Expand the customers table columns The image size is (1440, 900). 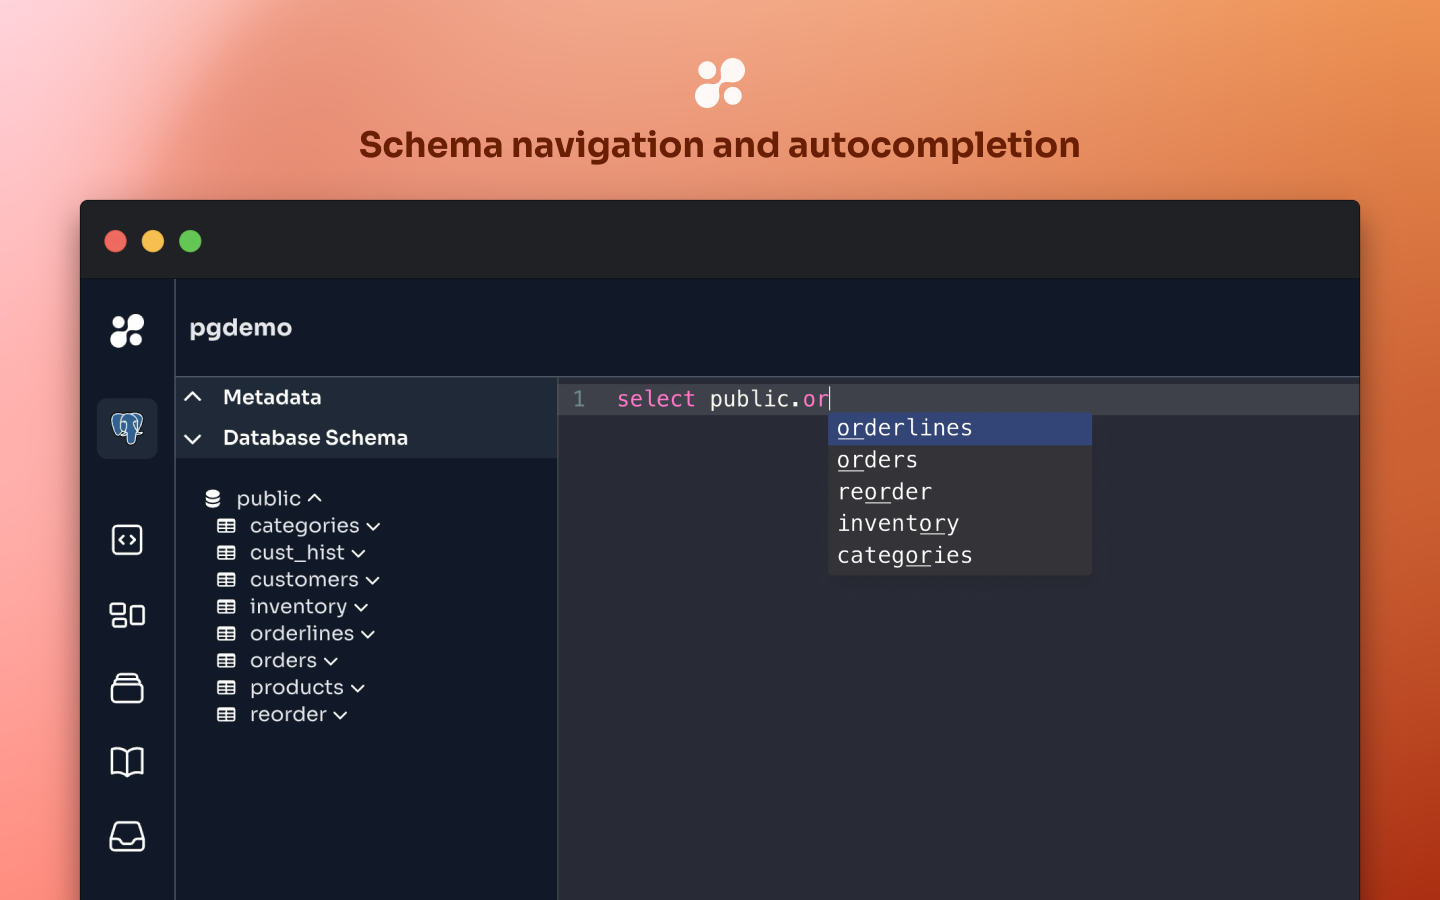click(373, 581)
